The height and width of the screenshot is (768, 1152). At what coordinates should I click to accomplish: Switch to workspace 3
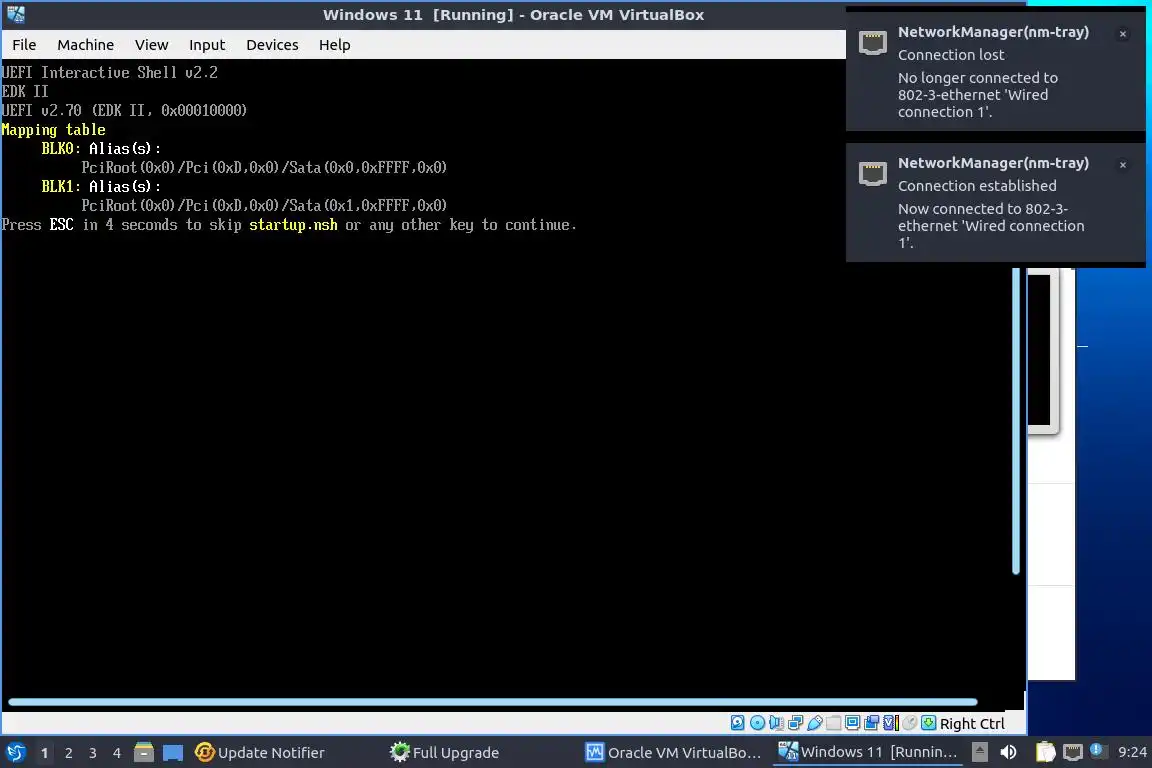click(93, 753)
